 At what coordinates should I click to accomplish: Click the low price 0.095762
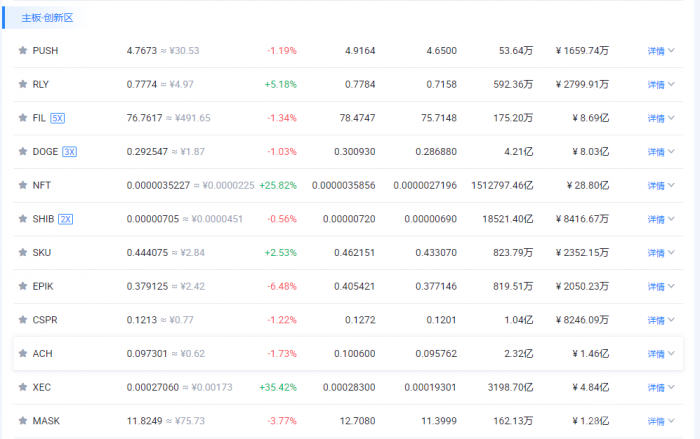pyautogui.click(x=436, y=353)
